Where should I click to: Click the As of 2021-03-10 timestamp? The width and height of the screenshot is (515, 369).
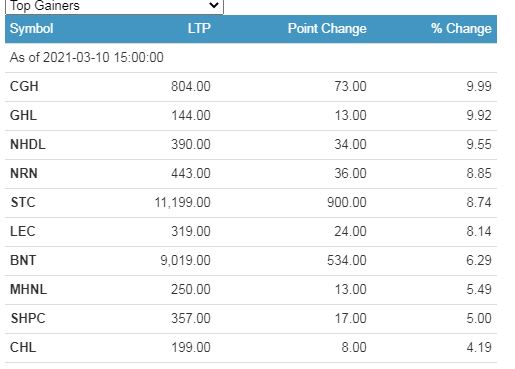(87, 58)
